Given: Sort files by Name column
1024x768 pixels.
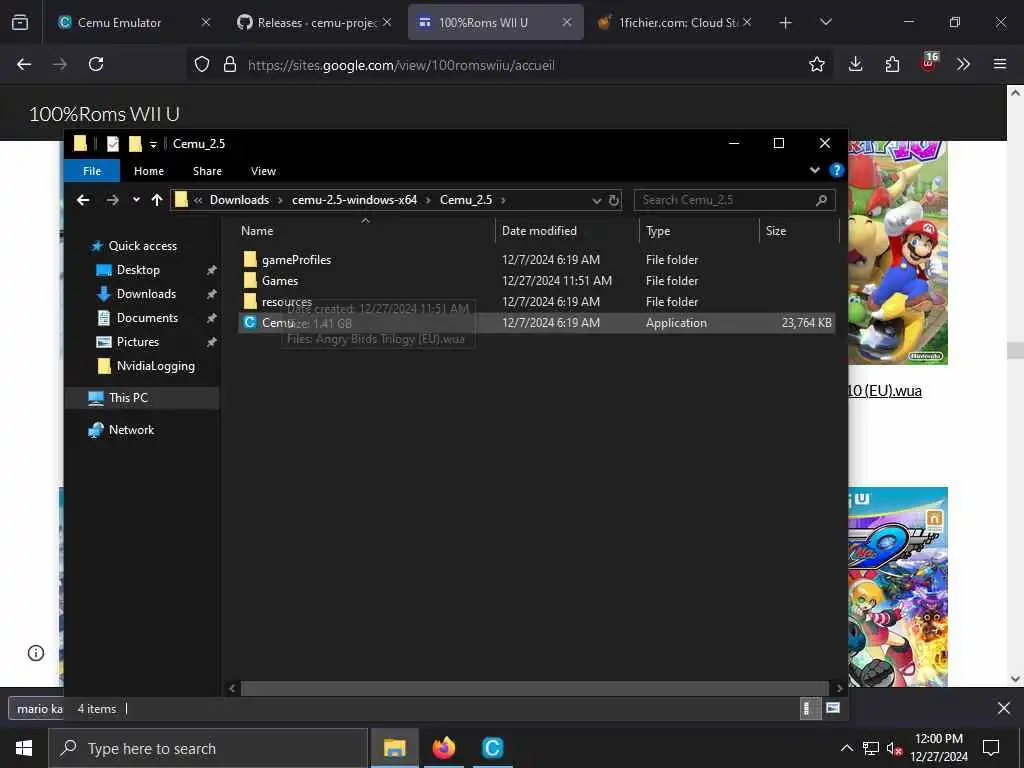Looking at the screenshot, I should click(x=257, y=231).
